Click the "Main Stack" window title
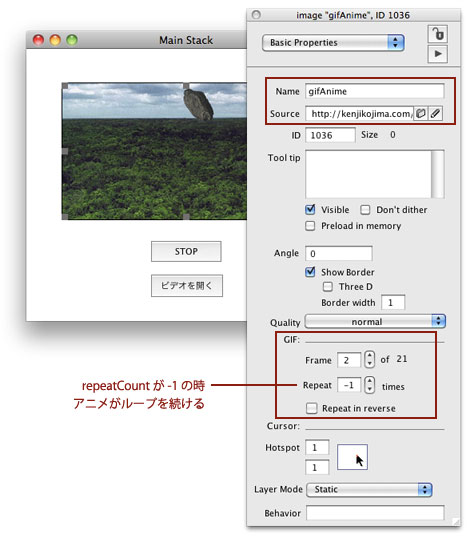Viewport: 473px width, 542px height. (186, 40)
